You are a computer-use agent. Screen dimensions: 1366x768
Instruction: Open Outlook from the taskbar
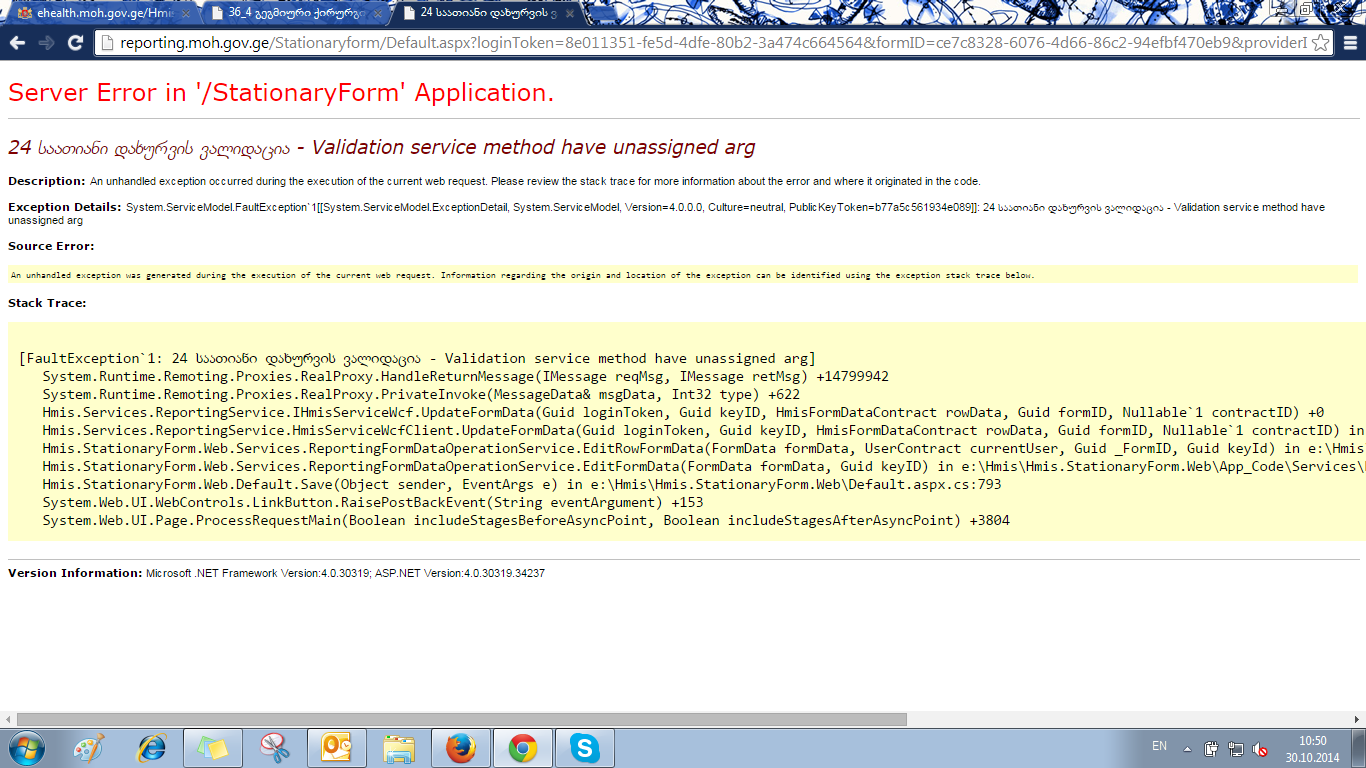coord(337,748)
